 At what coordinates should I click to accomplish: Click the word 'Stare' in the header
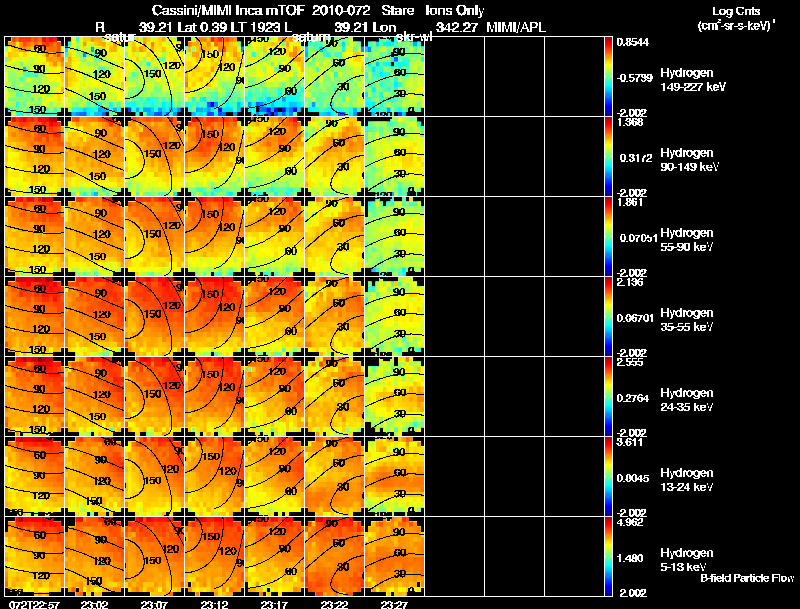coord(398,11)
